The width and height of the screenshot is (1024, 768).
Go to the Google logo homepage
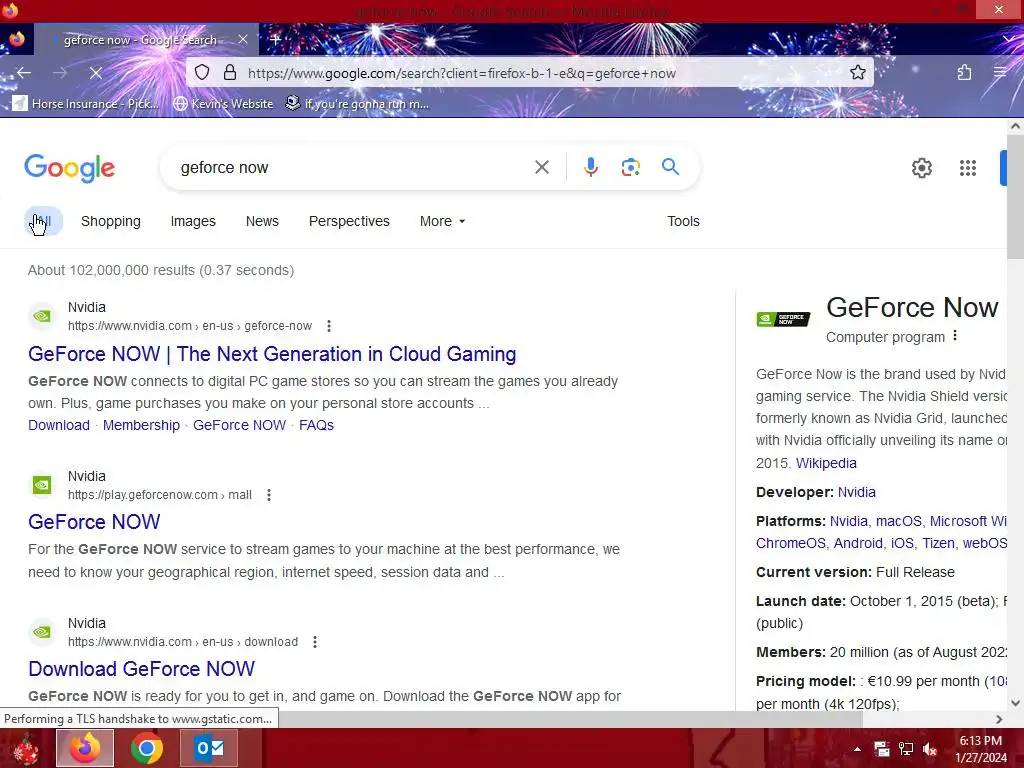point(69,168)
